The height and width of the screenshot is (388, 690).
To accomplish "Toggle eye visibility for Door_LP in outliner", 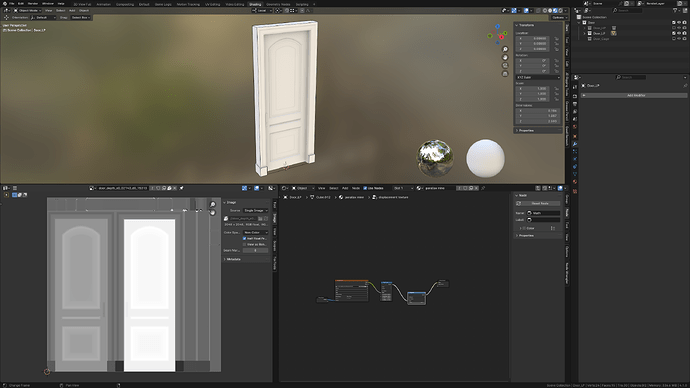I will click(x=679, y=33).
